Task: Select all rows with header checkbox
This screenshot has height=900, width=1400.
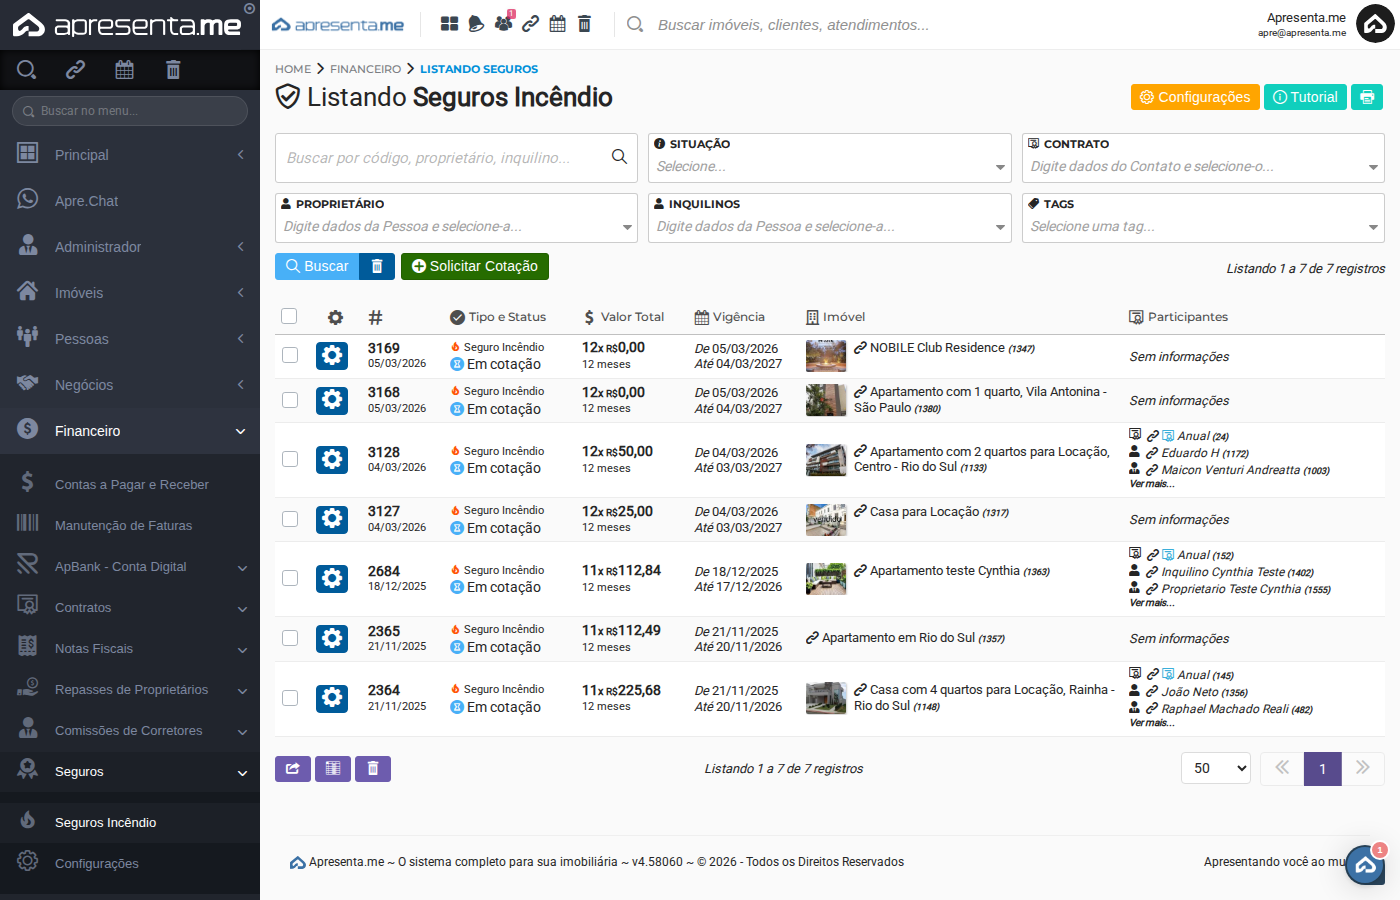Action: 289,316
